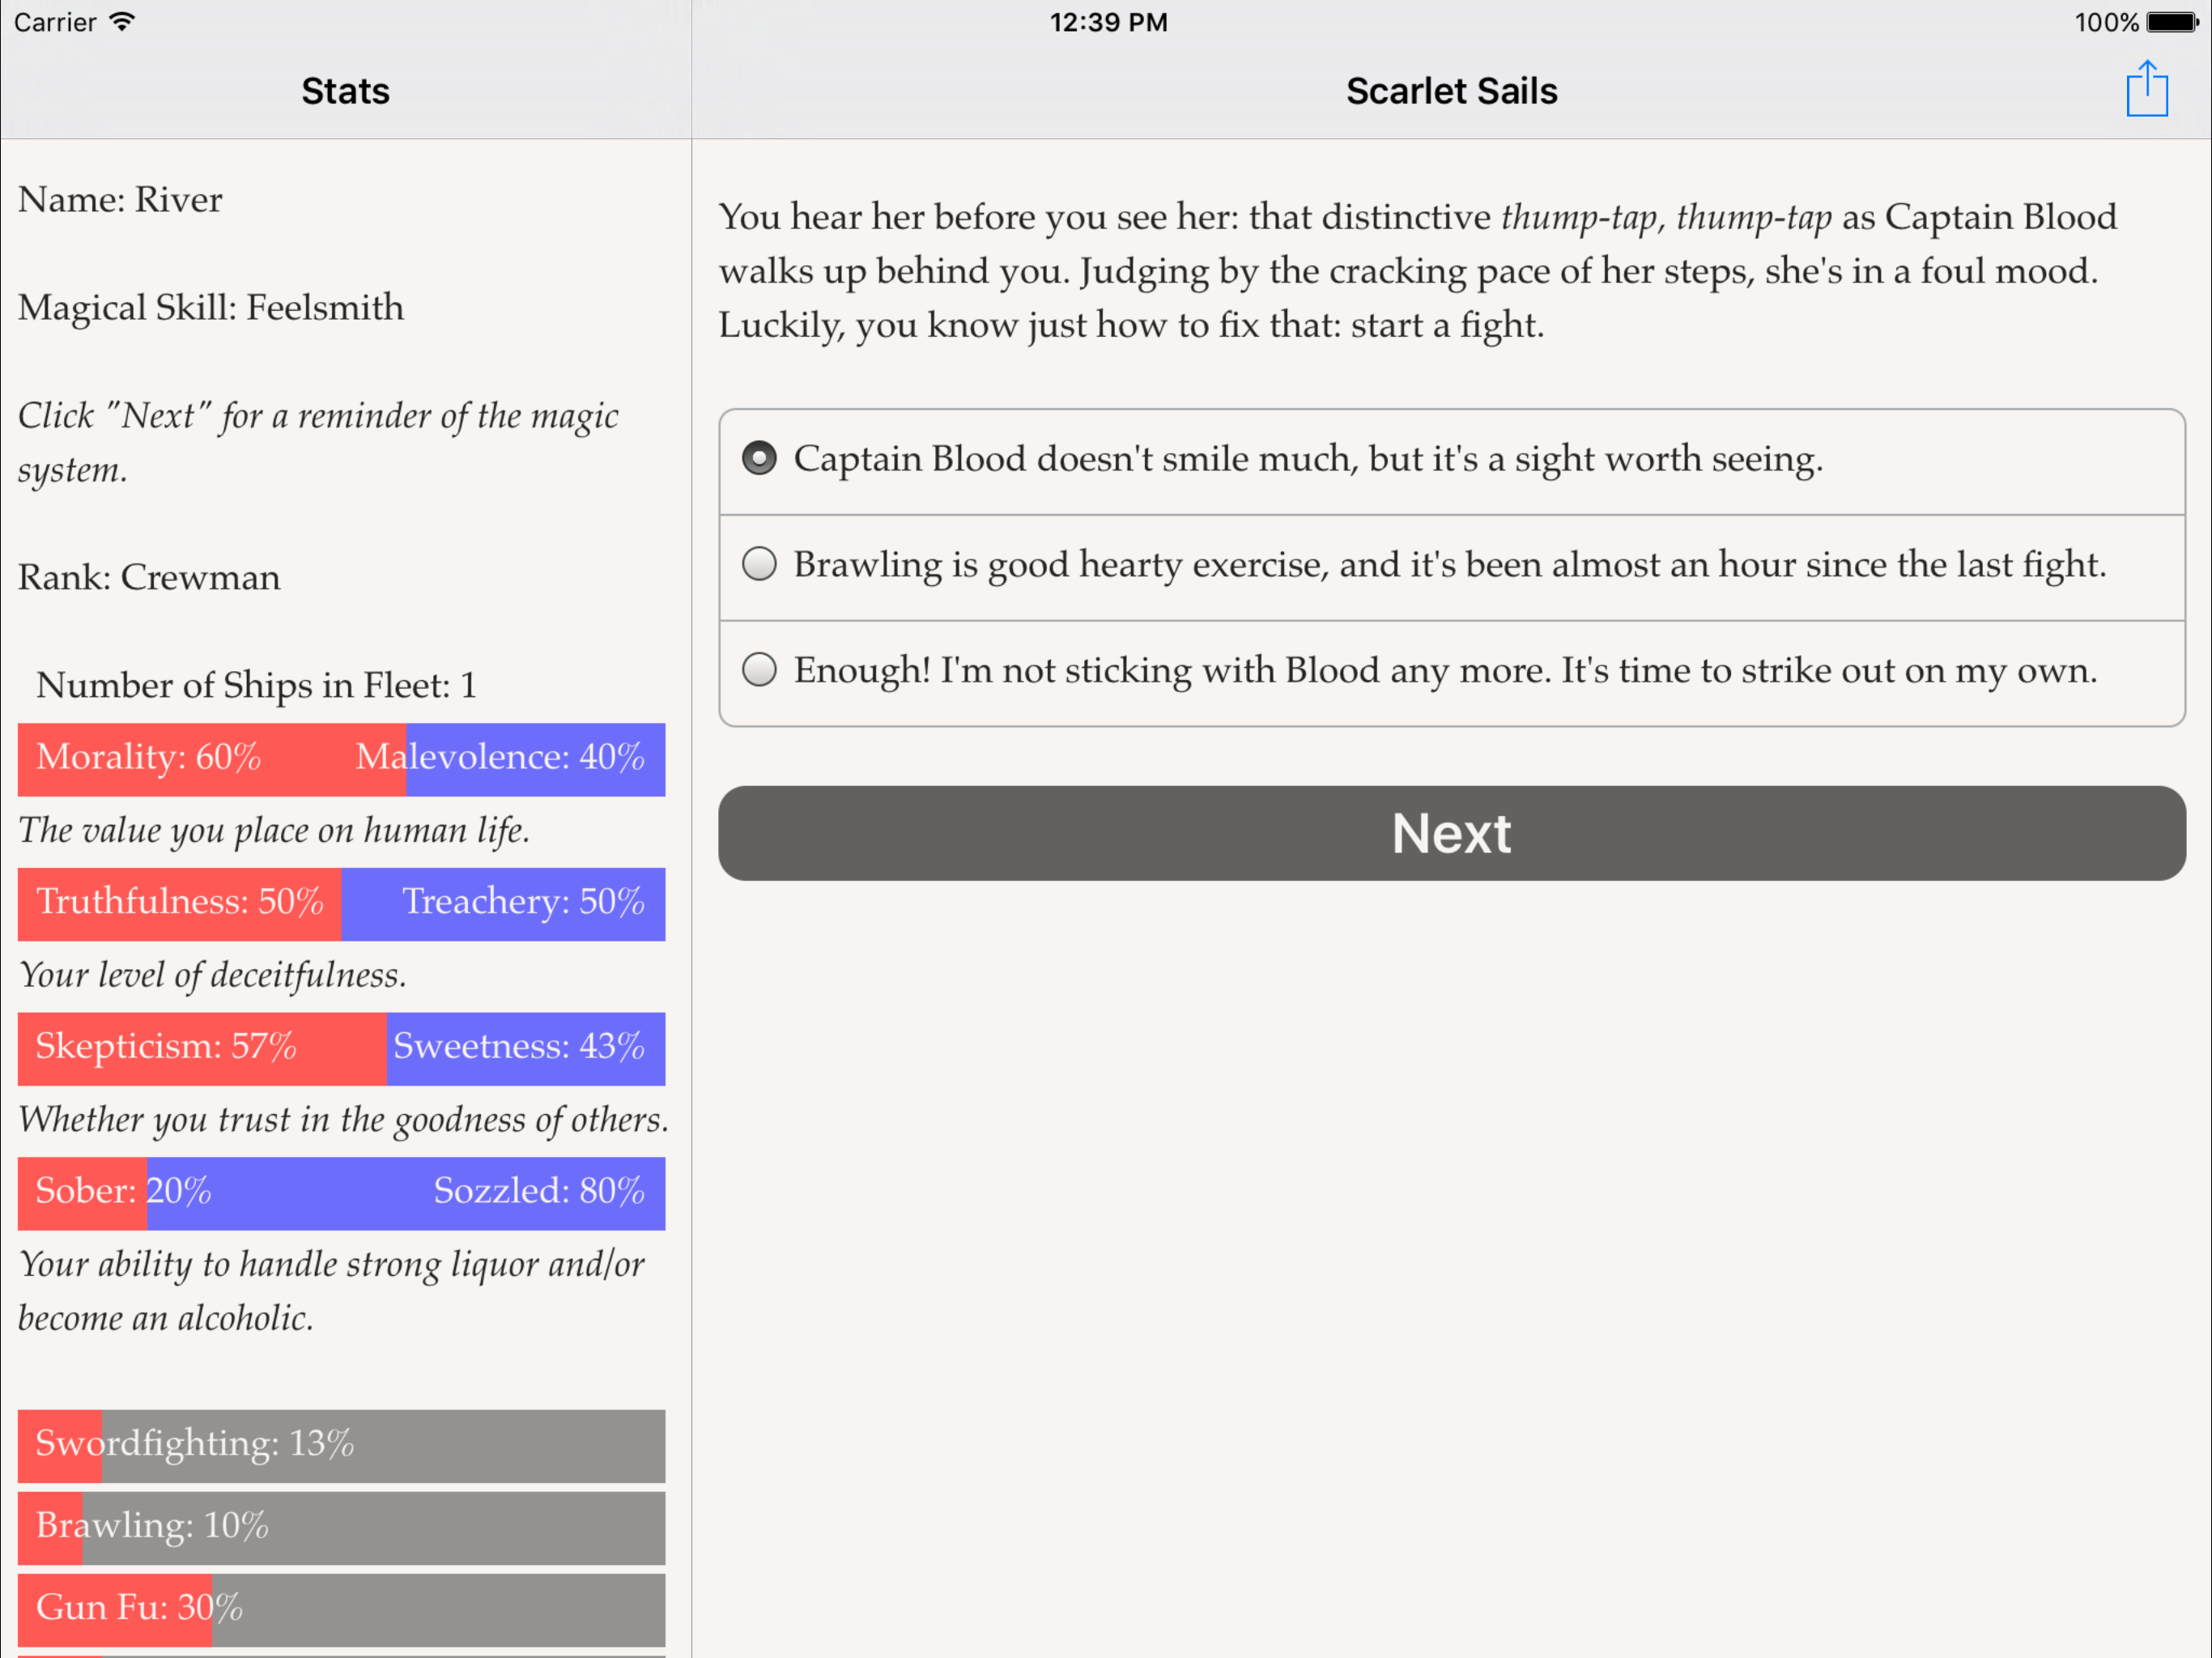Tap the Truthfulness/Treachery bar
The image size is (2212, 1658).
[341, 903]
